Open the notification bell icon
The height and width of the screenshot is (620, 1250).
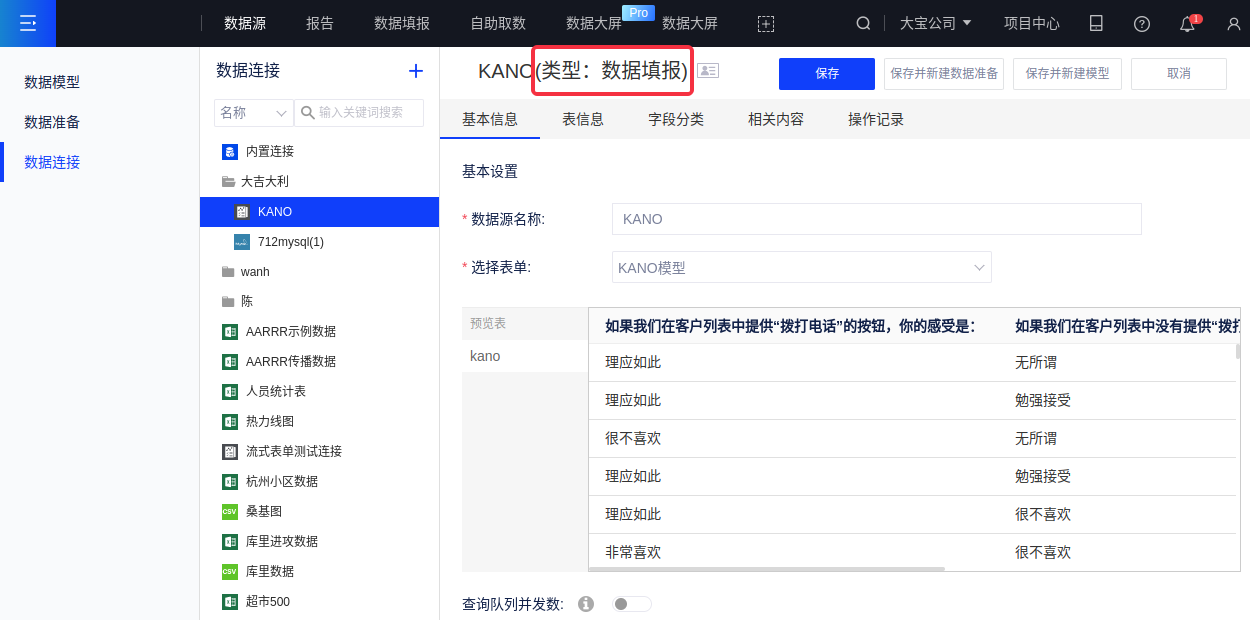point(1188,24)
